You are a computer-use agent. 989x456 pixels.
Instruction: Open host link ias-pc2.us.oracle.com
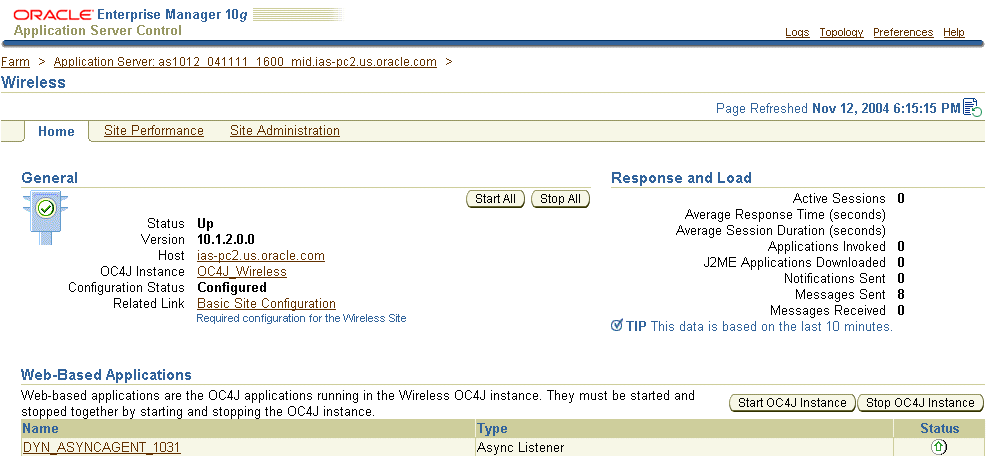261,255
